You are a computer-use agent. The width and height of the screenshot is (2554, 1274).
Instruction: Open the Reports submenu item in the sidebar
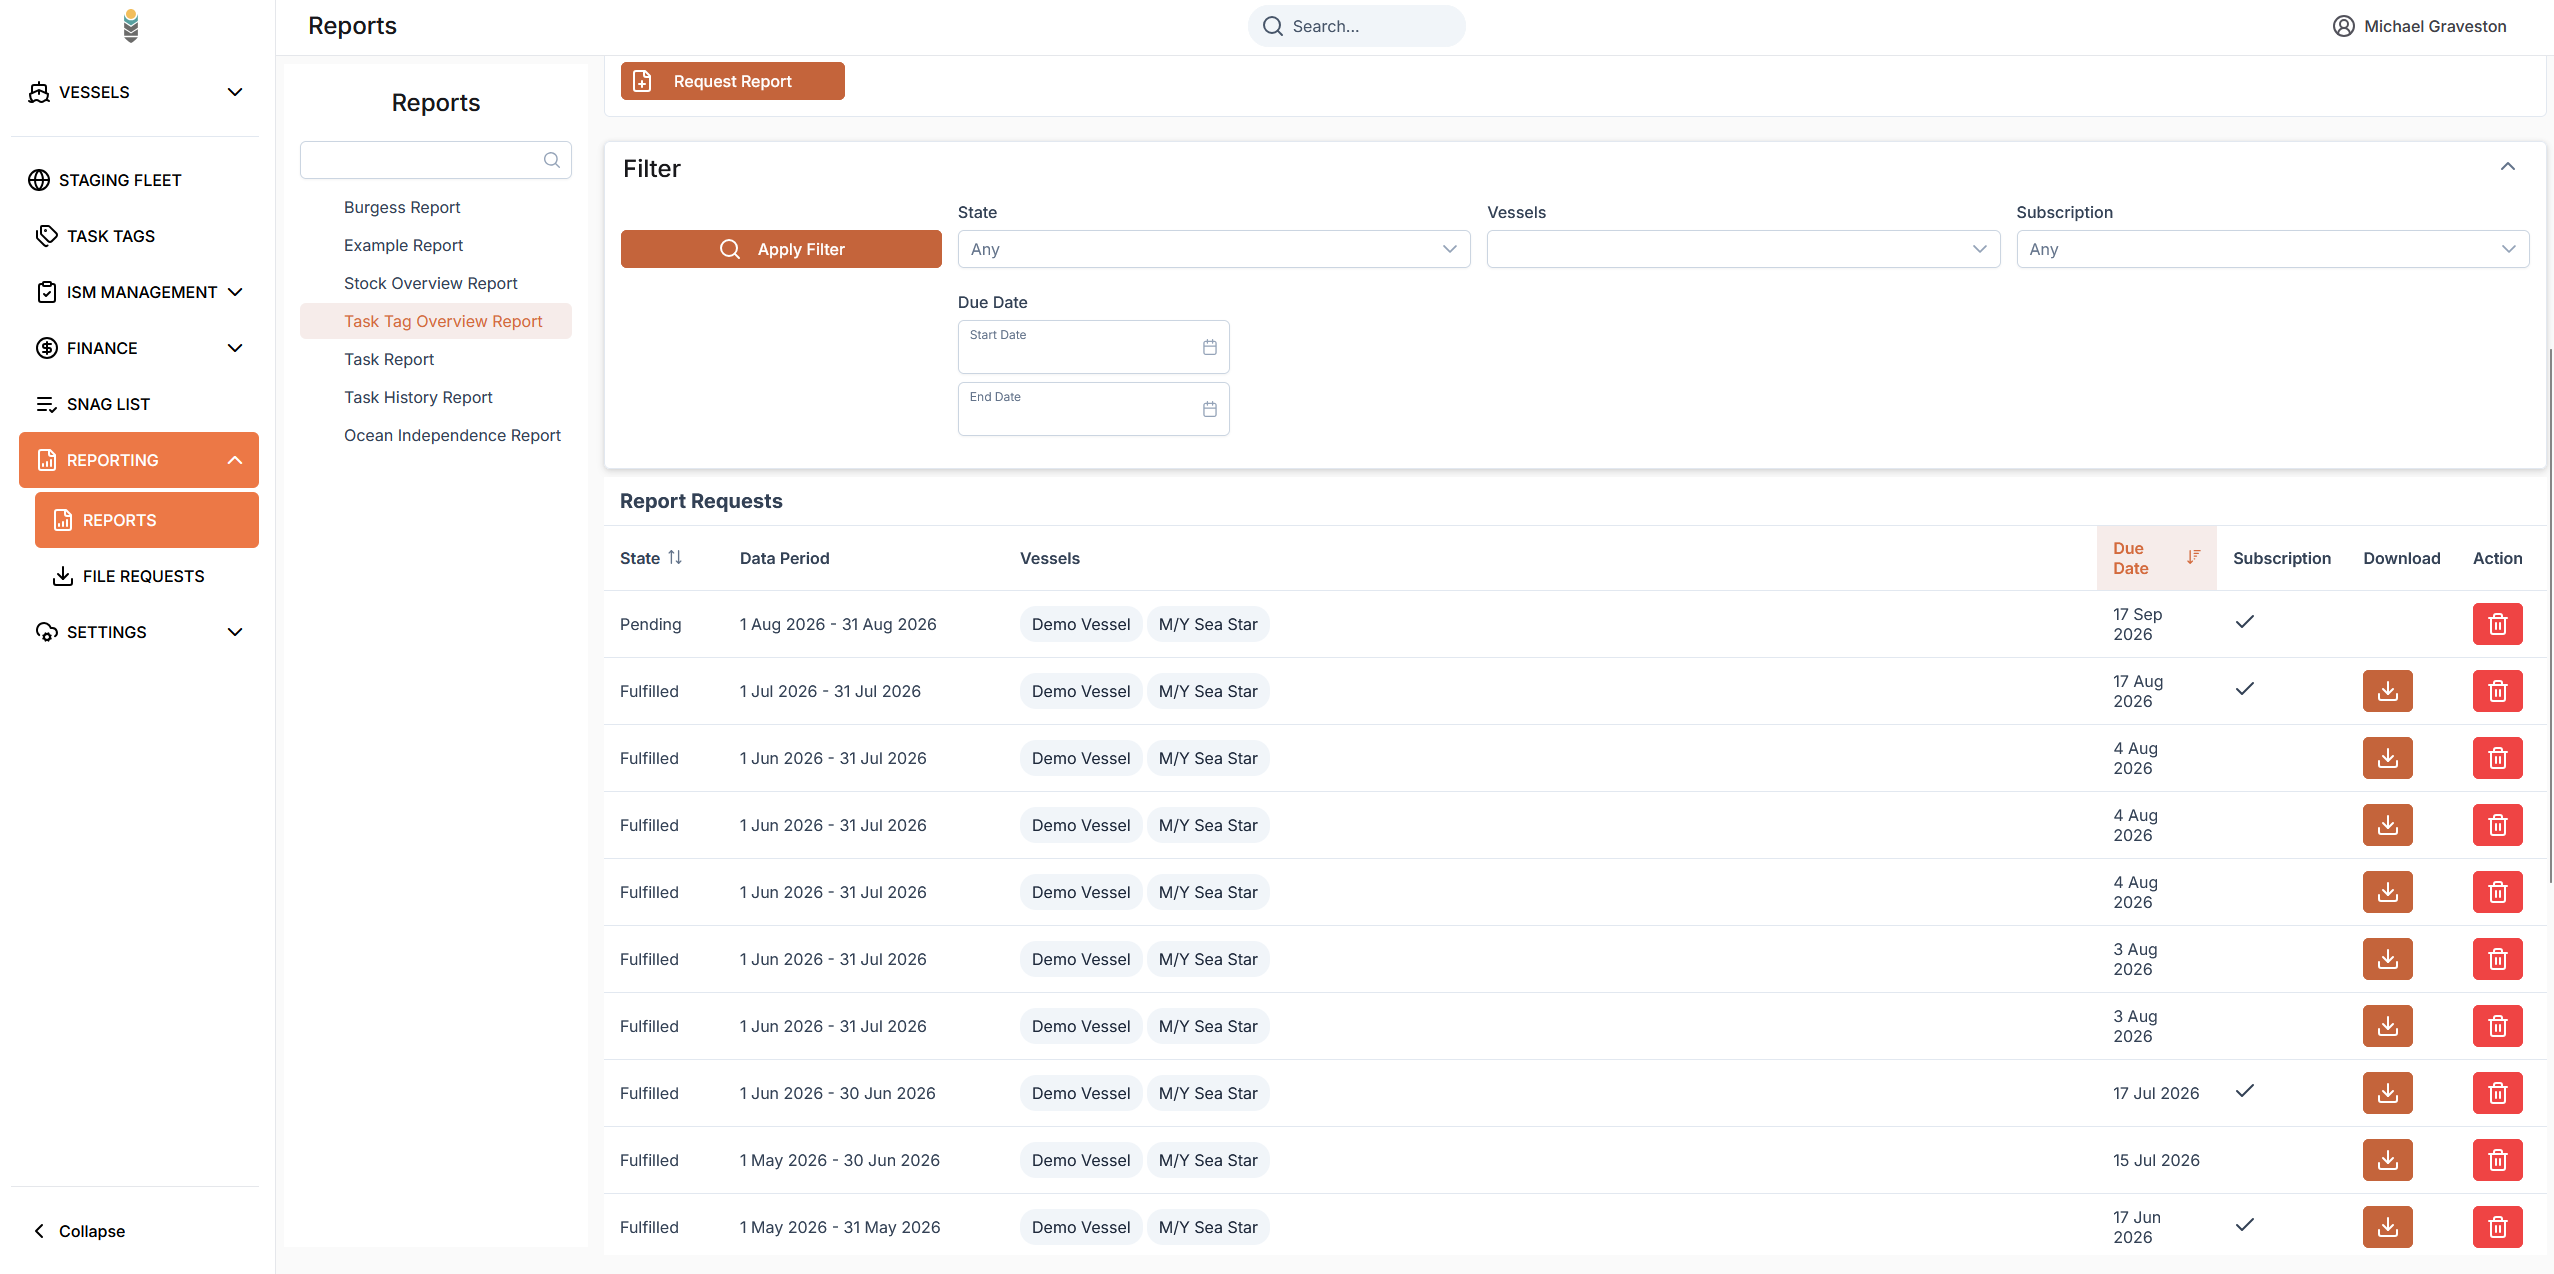coord(147,520)
